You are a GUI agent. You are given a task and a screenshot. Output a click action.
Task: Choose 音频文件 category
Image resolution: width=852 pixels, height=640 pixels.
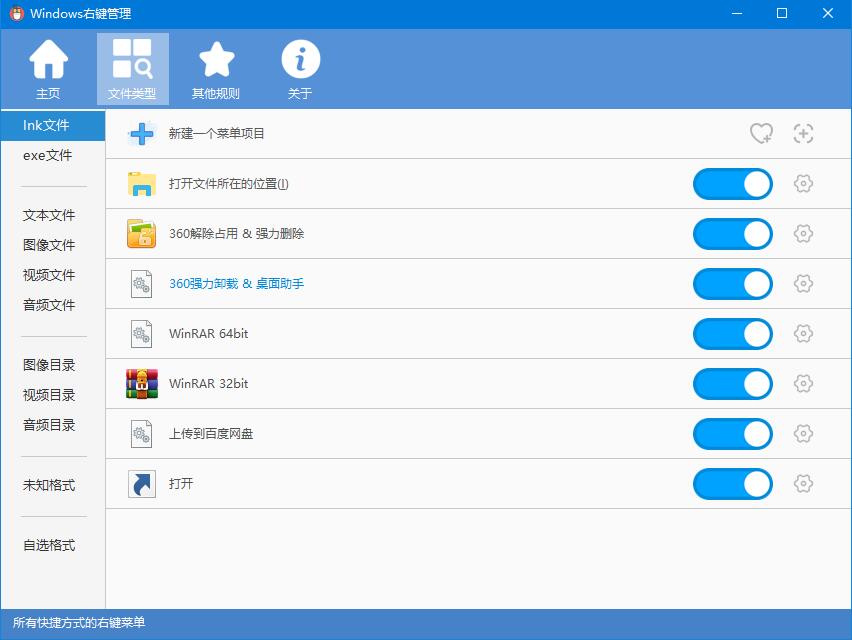pos(49,305)
